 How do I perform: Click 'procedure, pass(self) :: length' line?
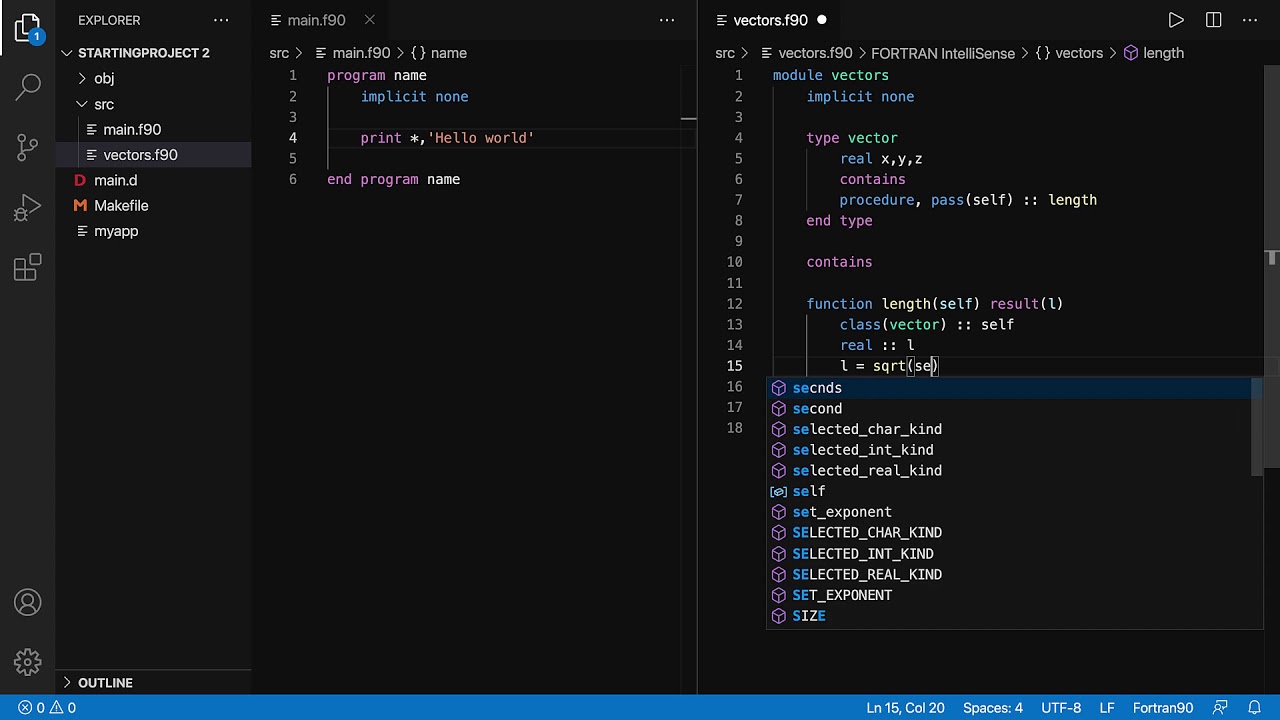tap(968, 200)
